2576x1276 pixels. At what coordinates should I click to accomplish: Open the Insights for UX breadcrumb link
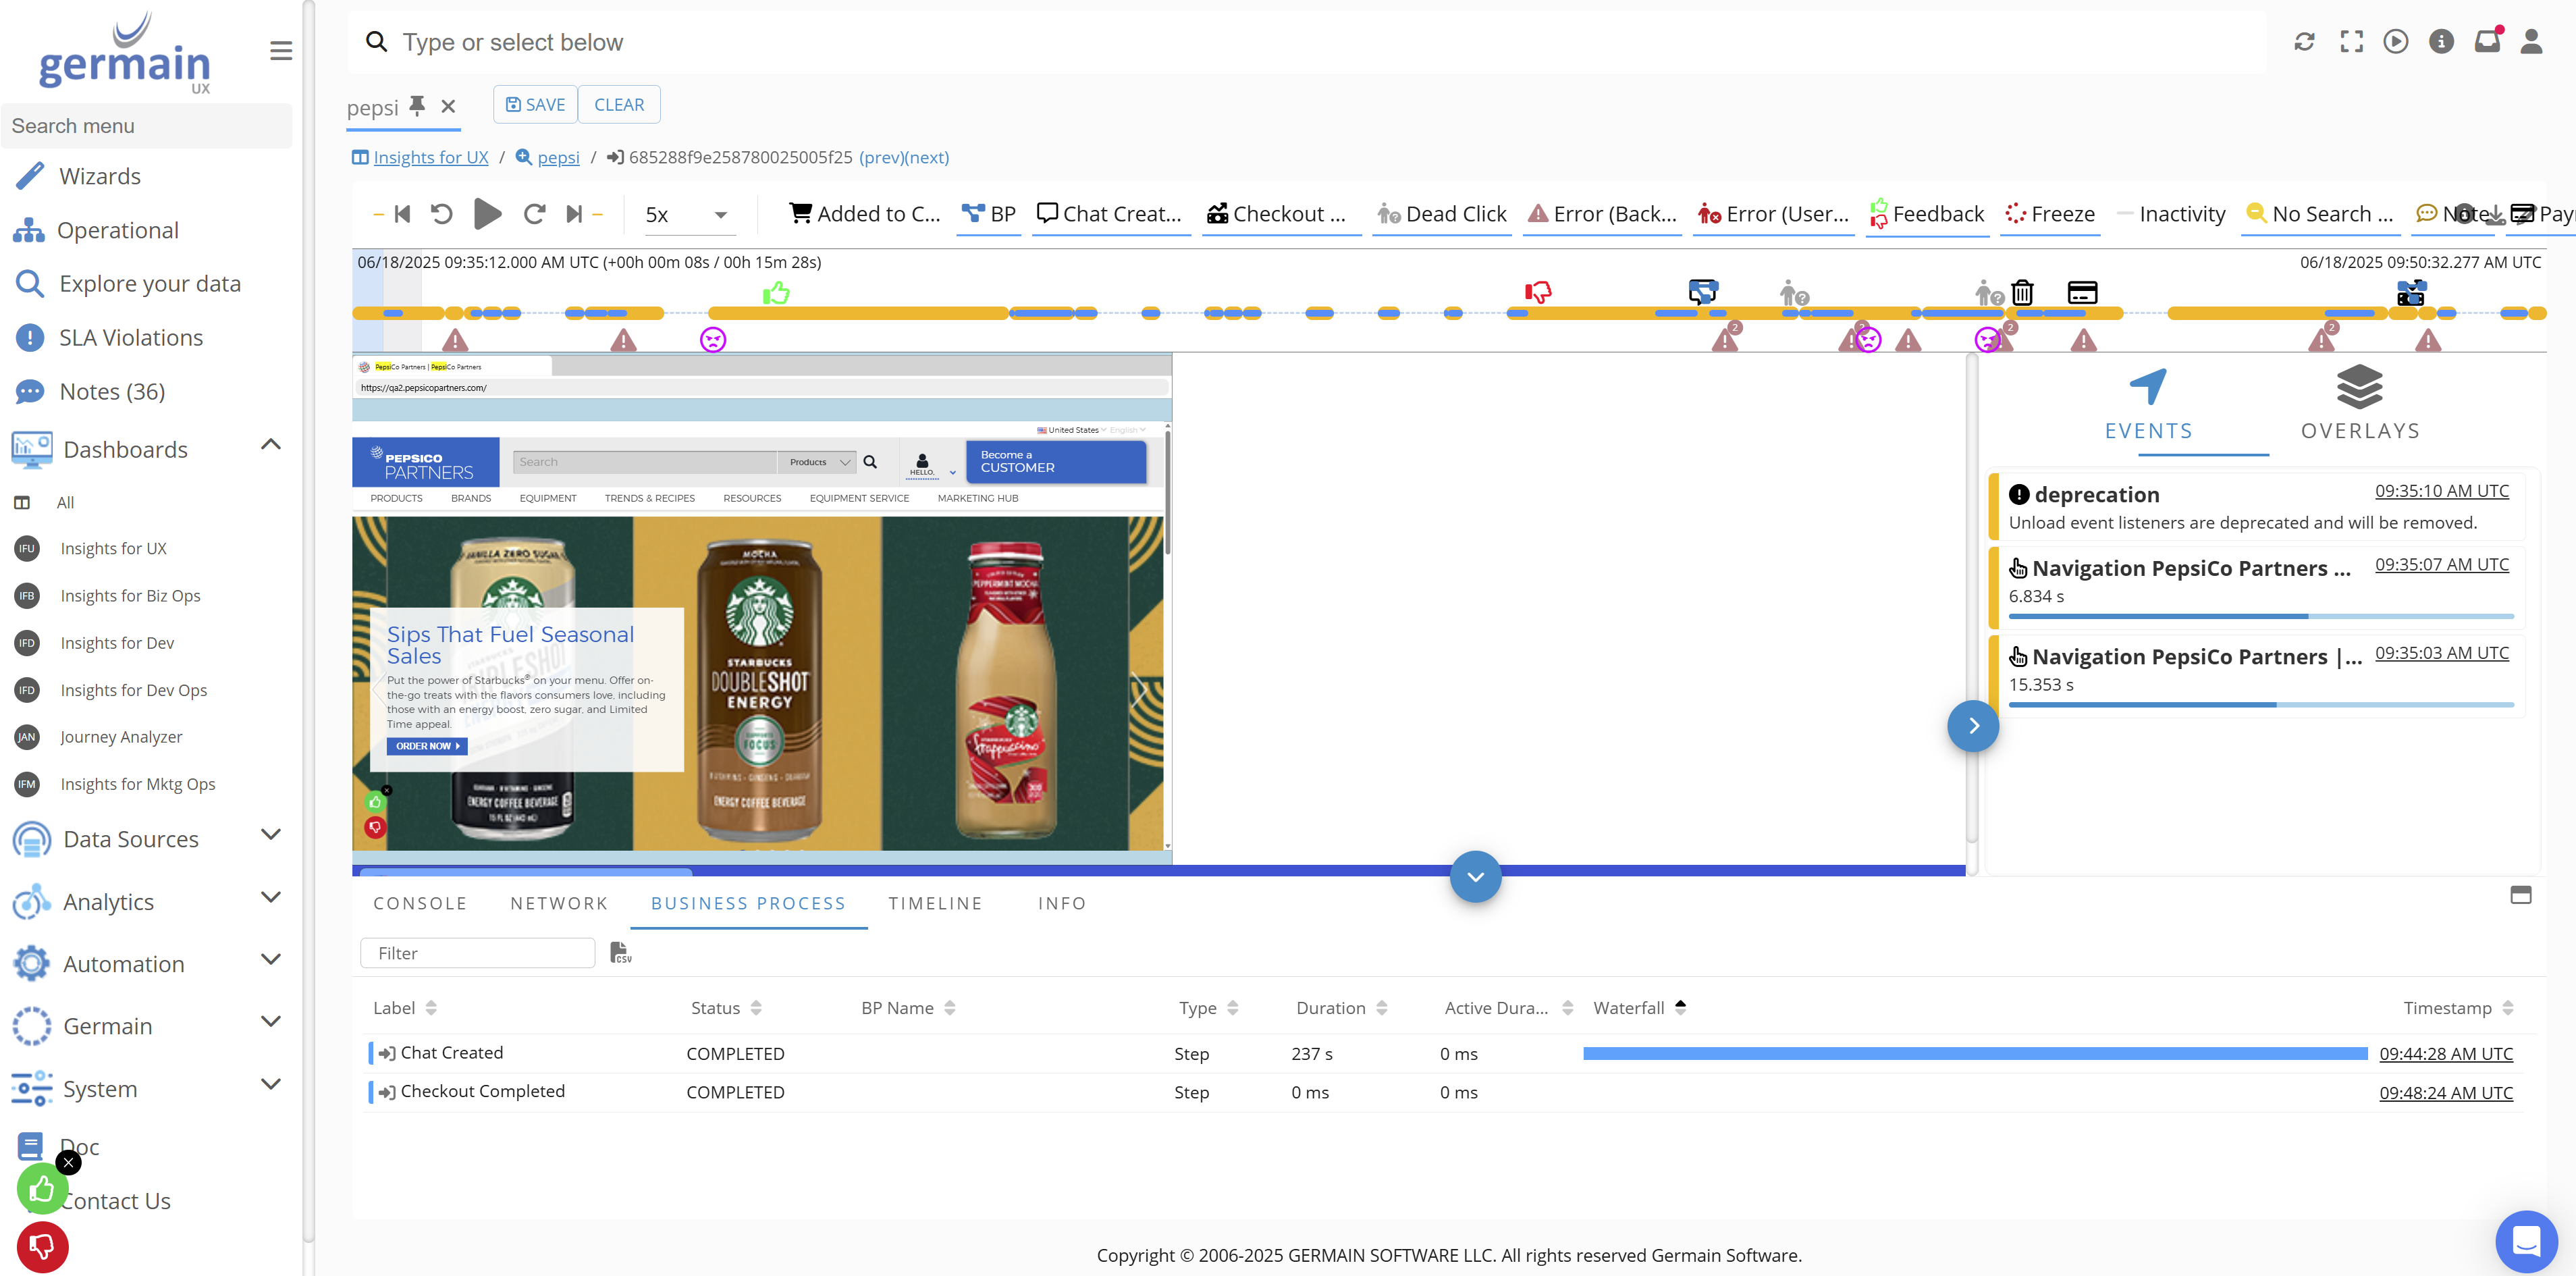[430, 157]
